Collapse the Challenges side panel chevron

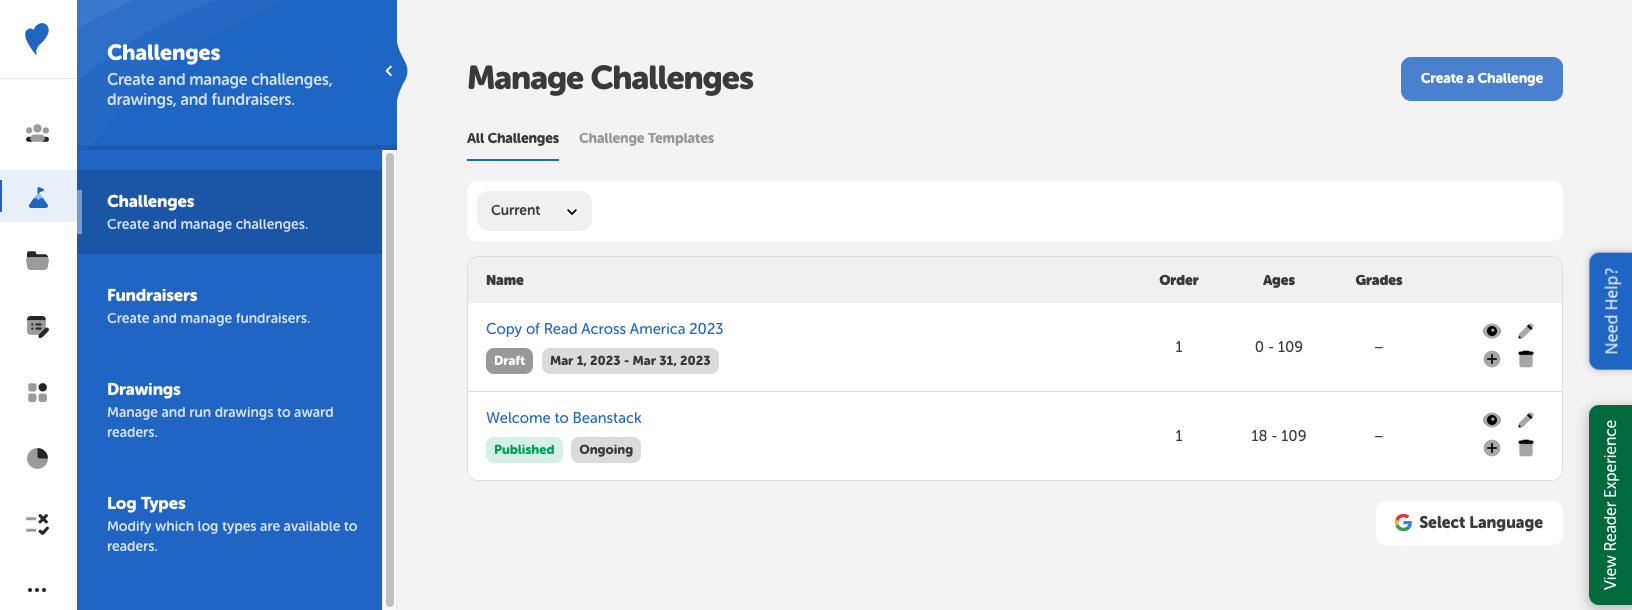click(x=389, y=71)
